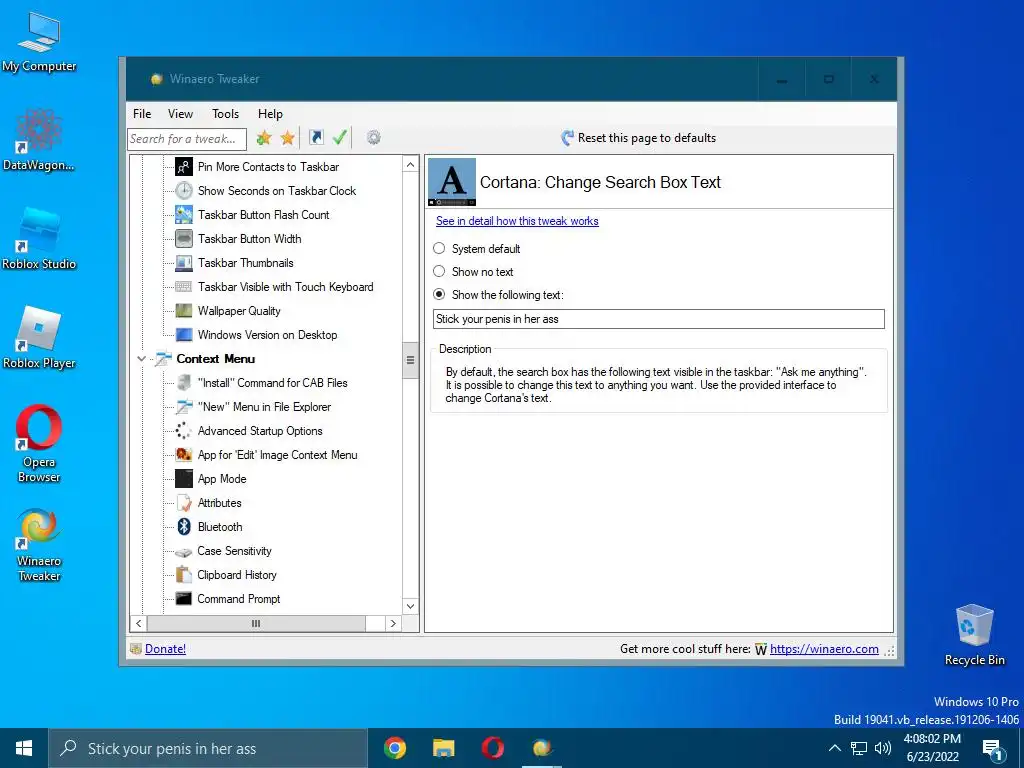Open Opera Browser desktop icon
The width and height of the screenshot is (1024, 768).
(39, 444)
